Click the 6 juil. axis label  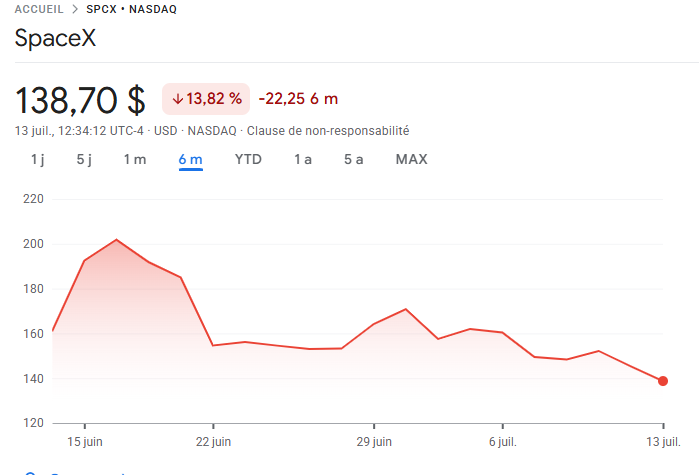click(x=503, y=442)
